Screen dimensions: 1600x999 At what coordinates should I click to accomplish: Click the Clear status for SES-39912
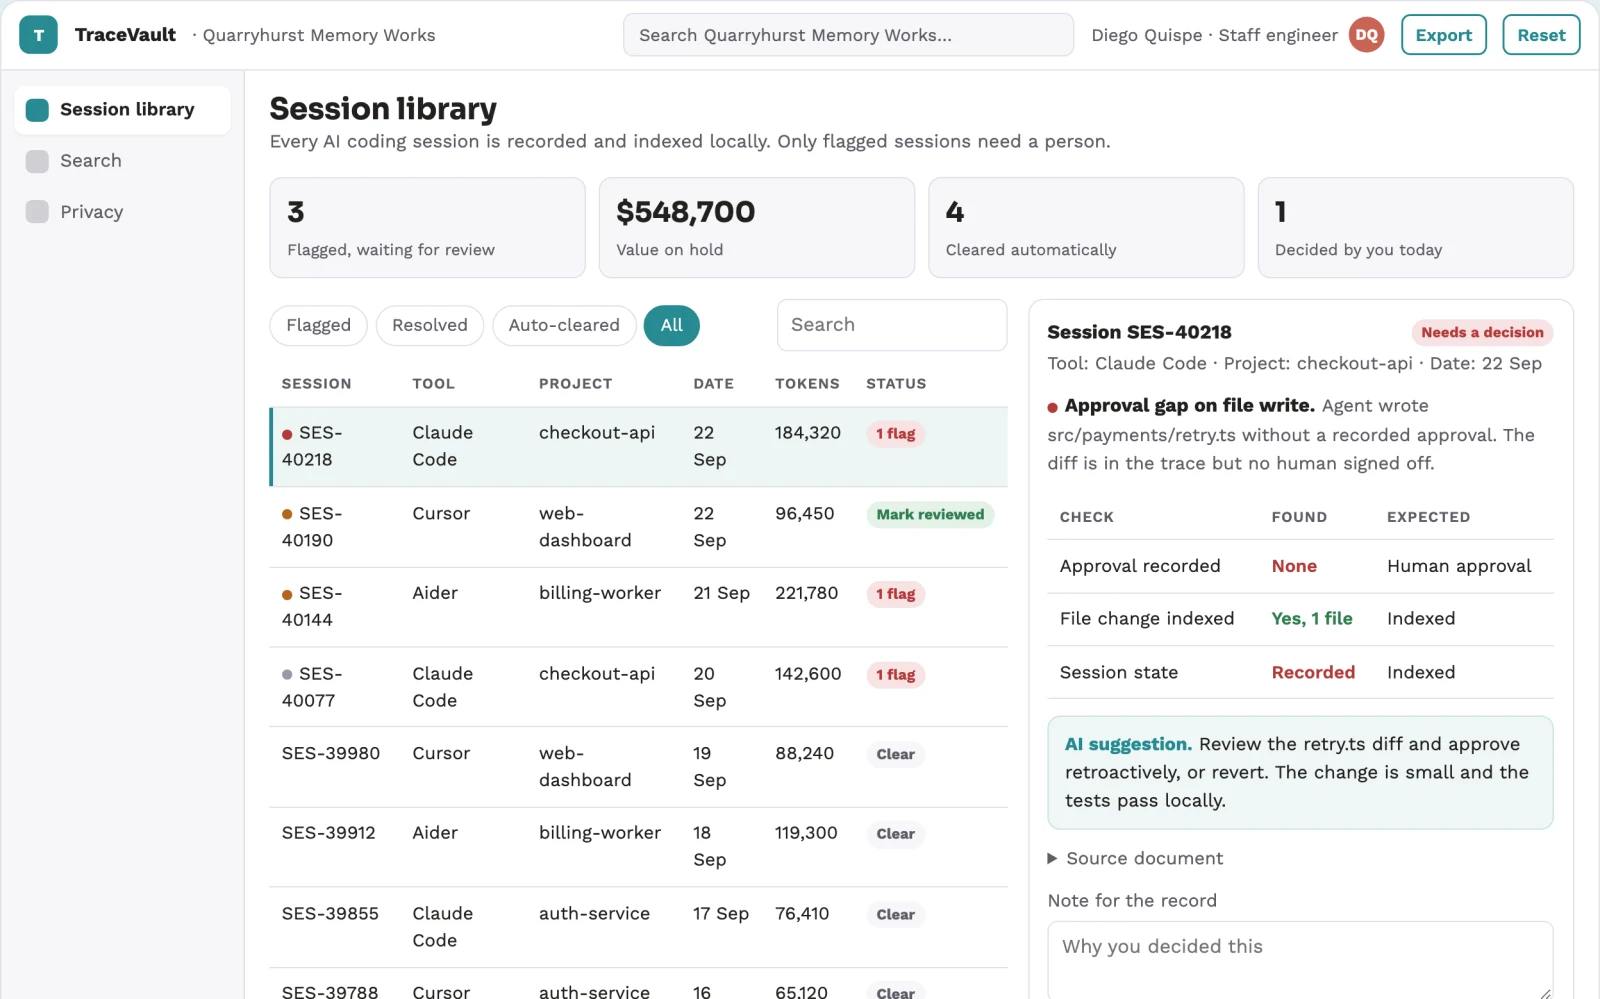[x=896, y=834]
